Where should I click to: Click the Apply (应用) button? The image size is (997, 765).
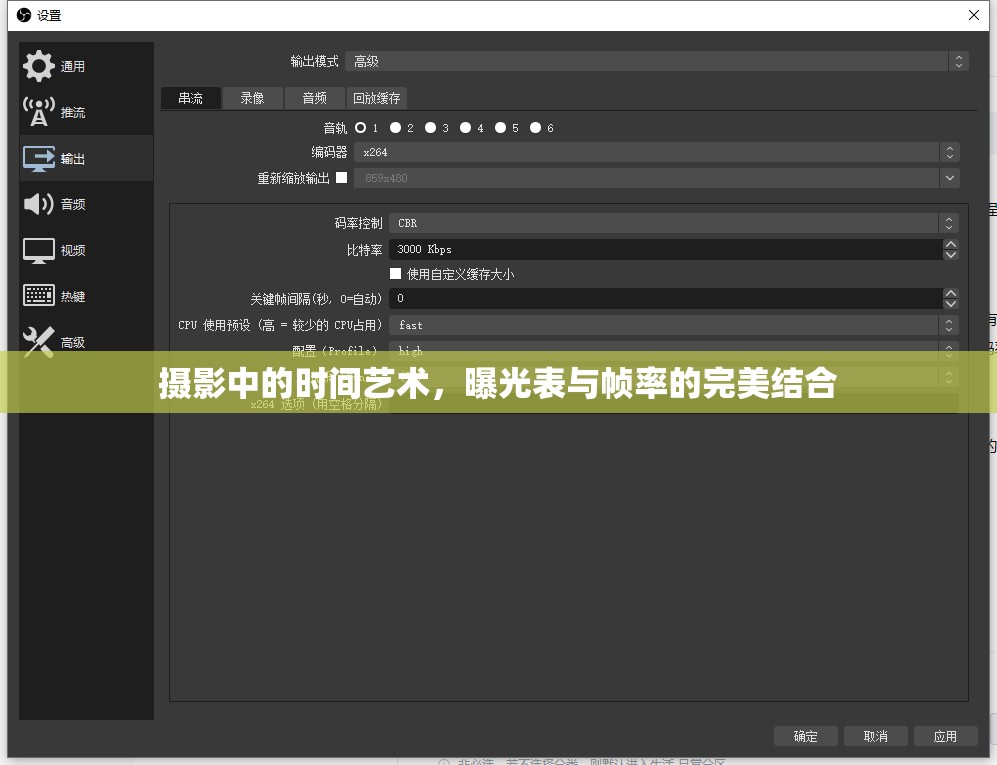click(x=945, y=736)
